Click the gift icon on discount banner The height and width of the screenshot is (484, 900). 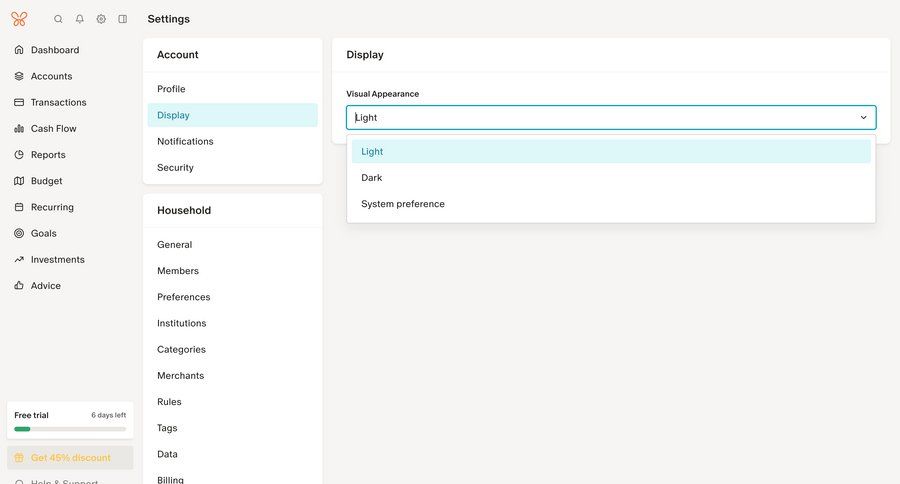click(19, 458)
